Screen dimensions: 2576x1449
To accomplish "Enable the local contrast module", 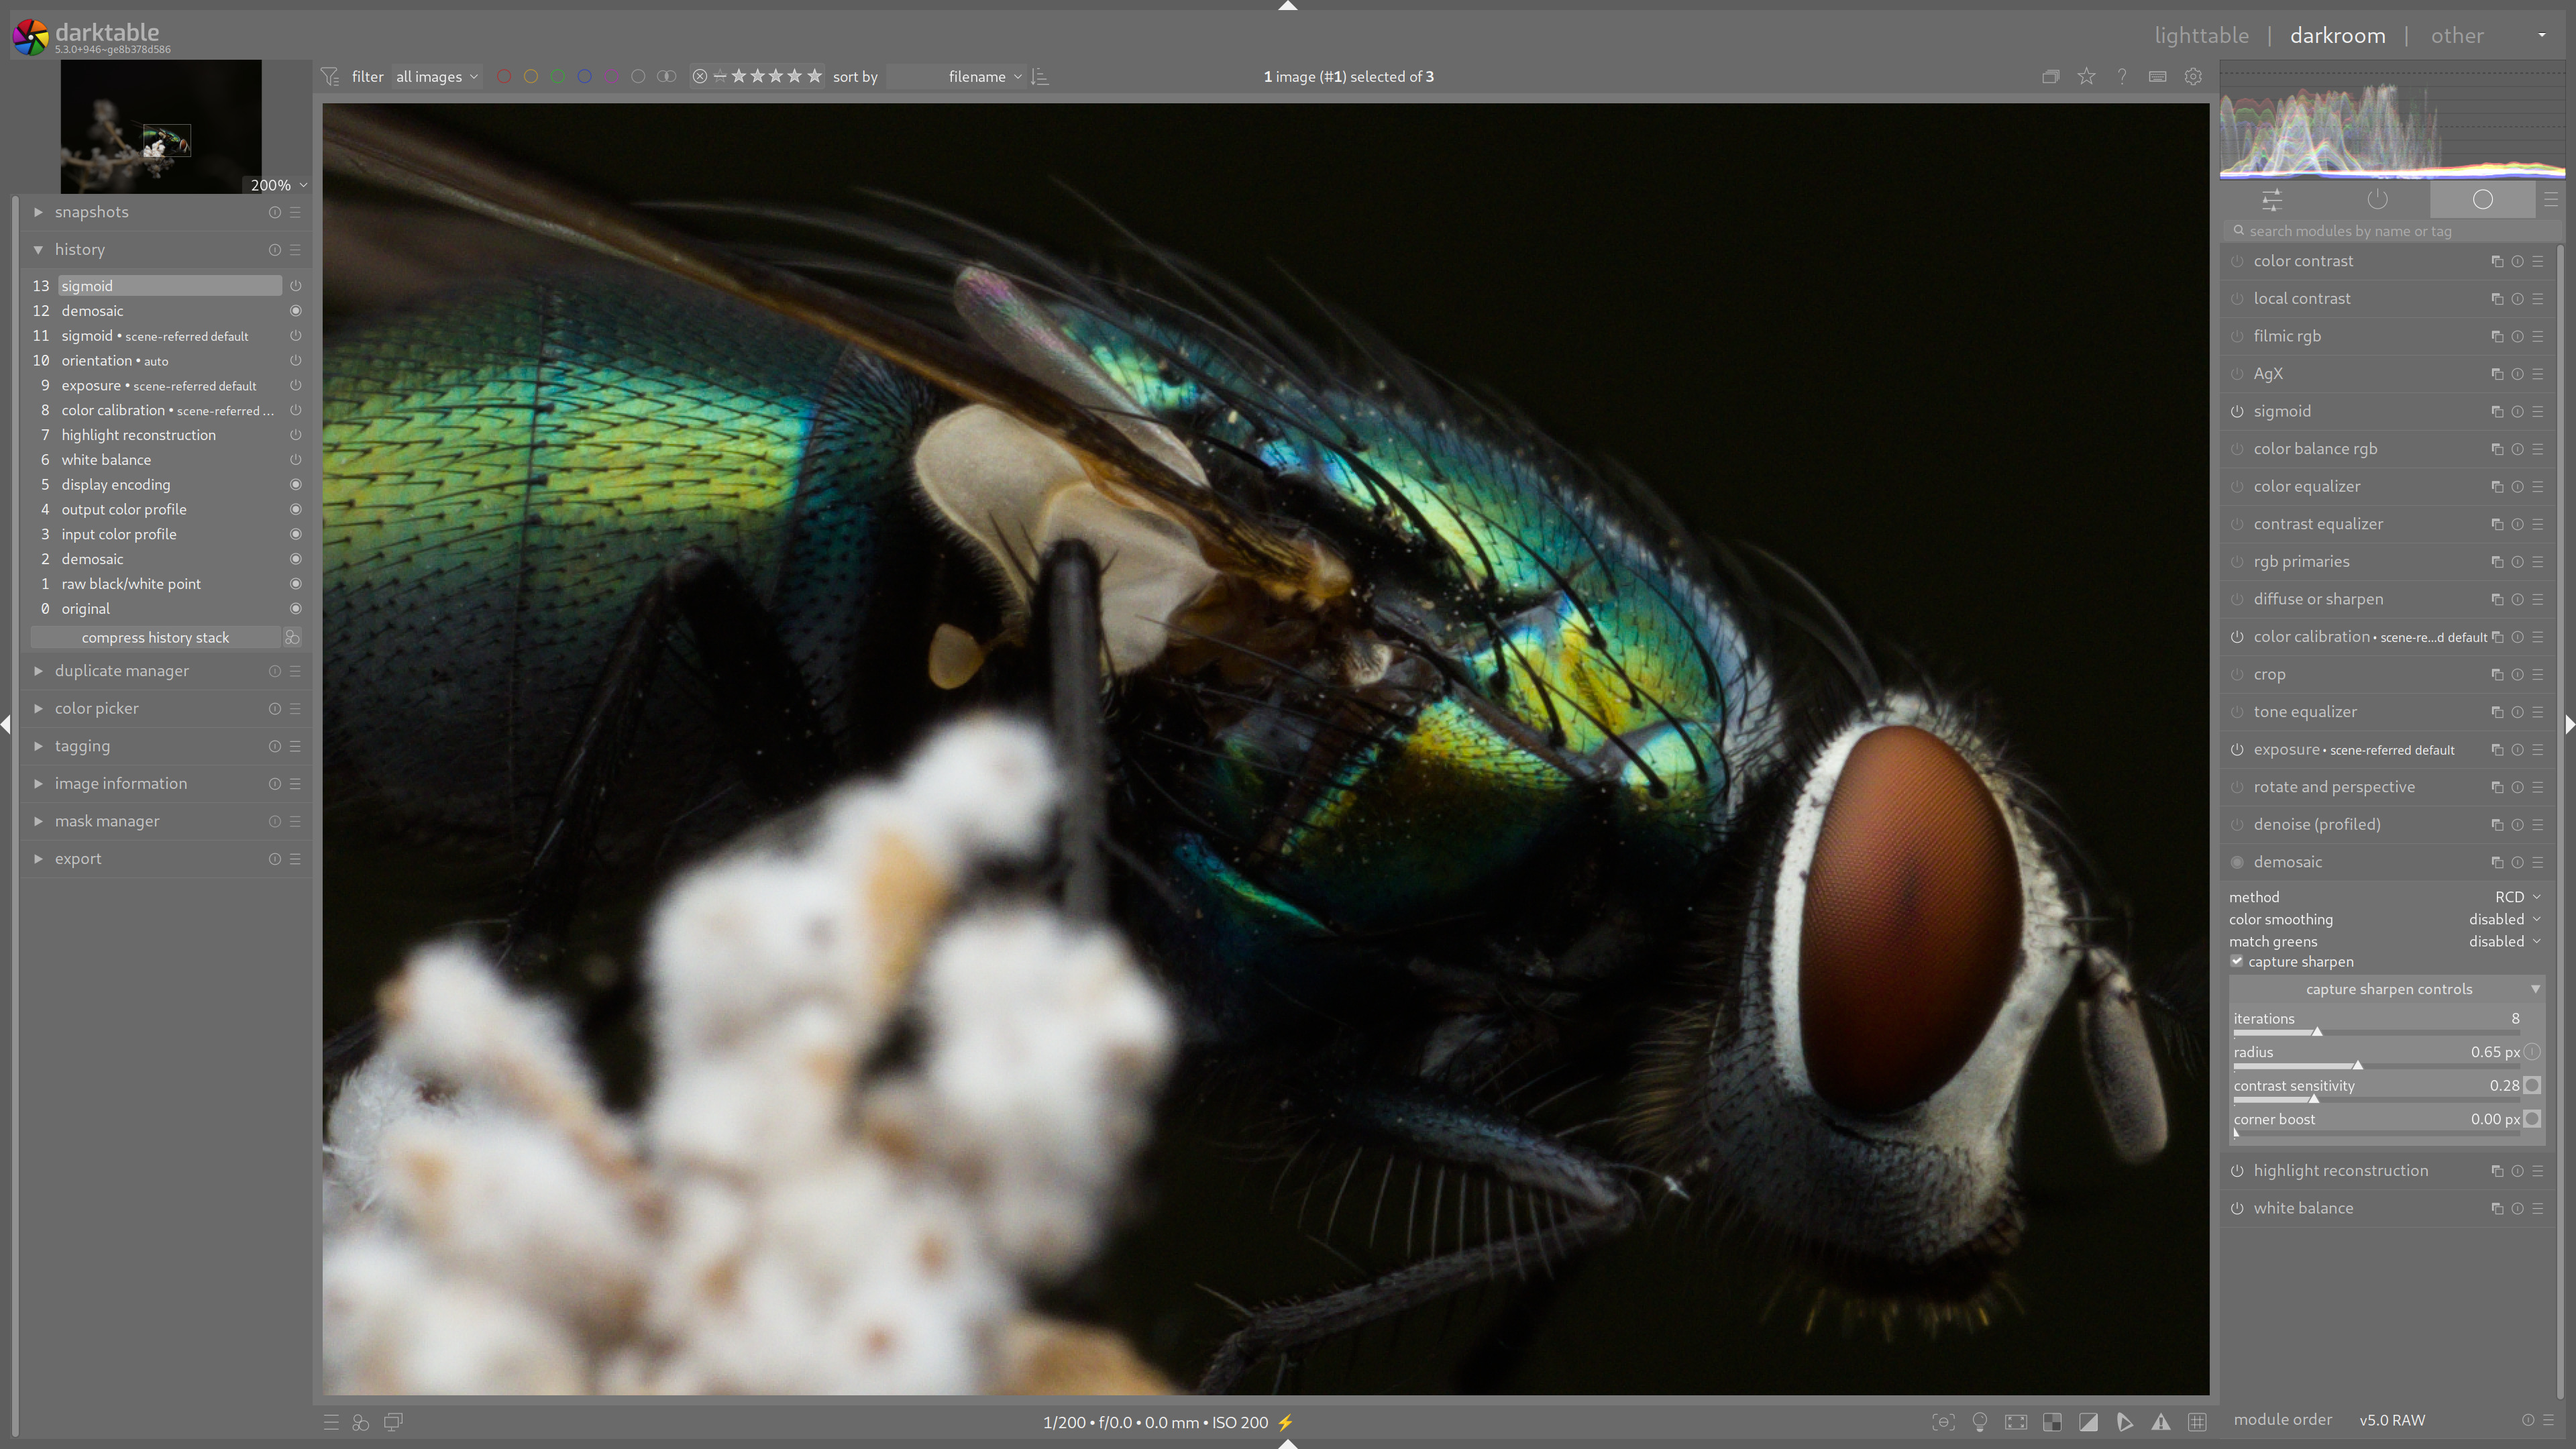I will click(2237, 299).
